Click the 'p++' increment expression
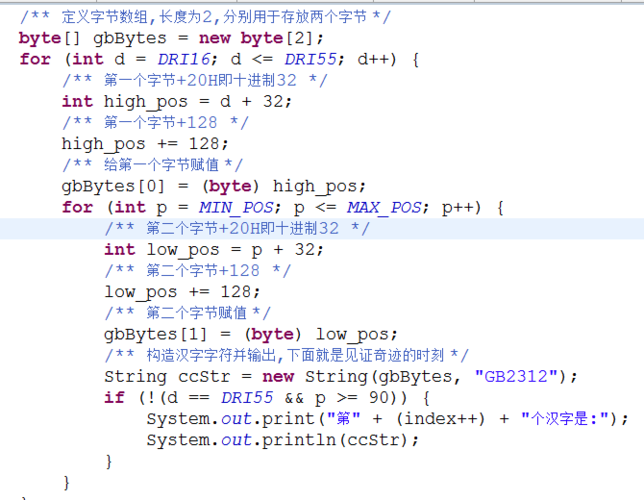 point(458,207)
